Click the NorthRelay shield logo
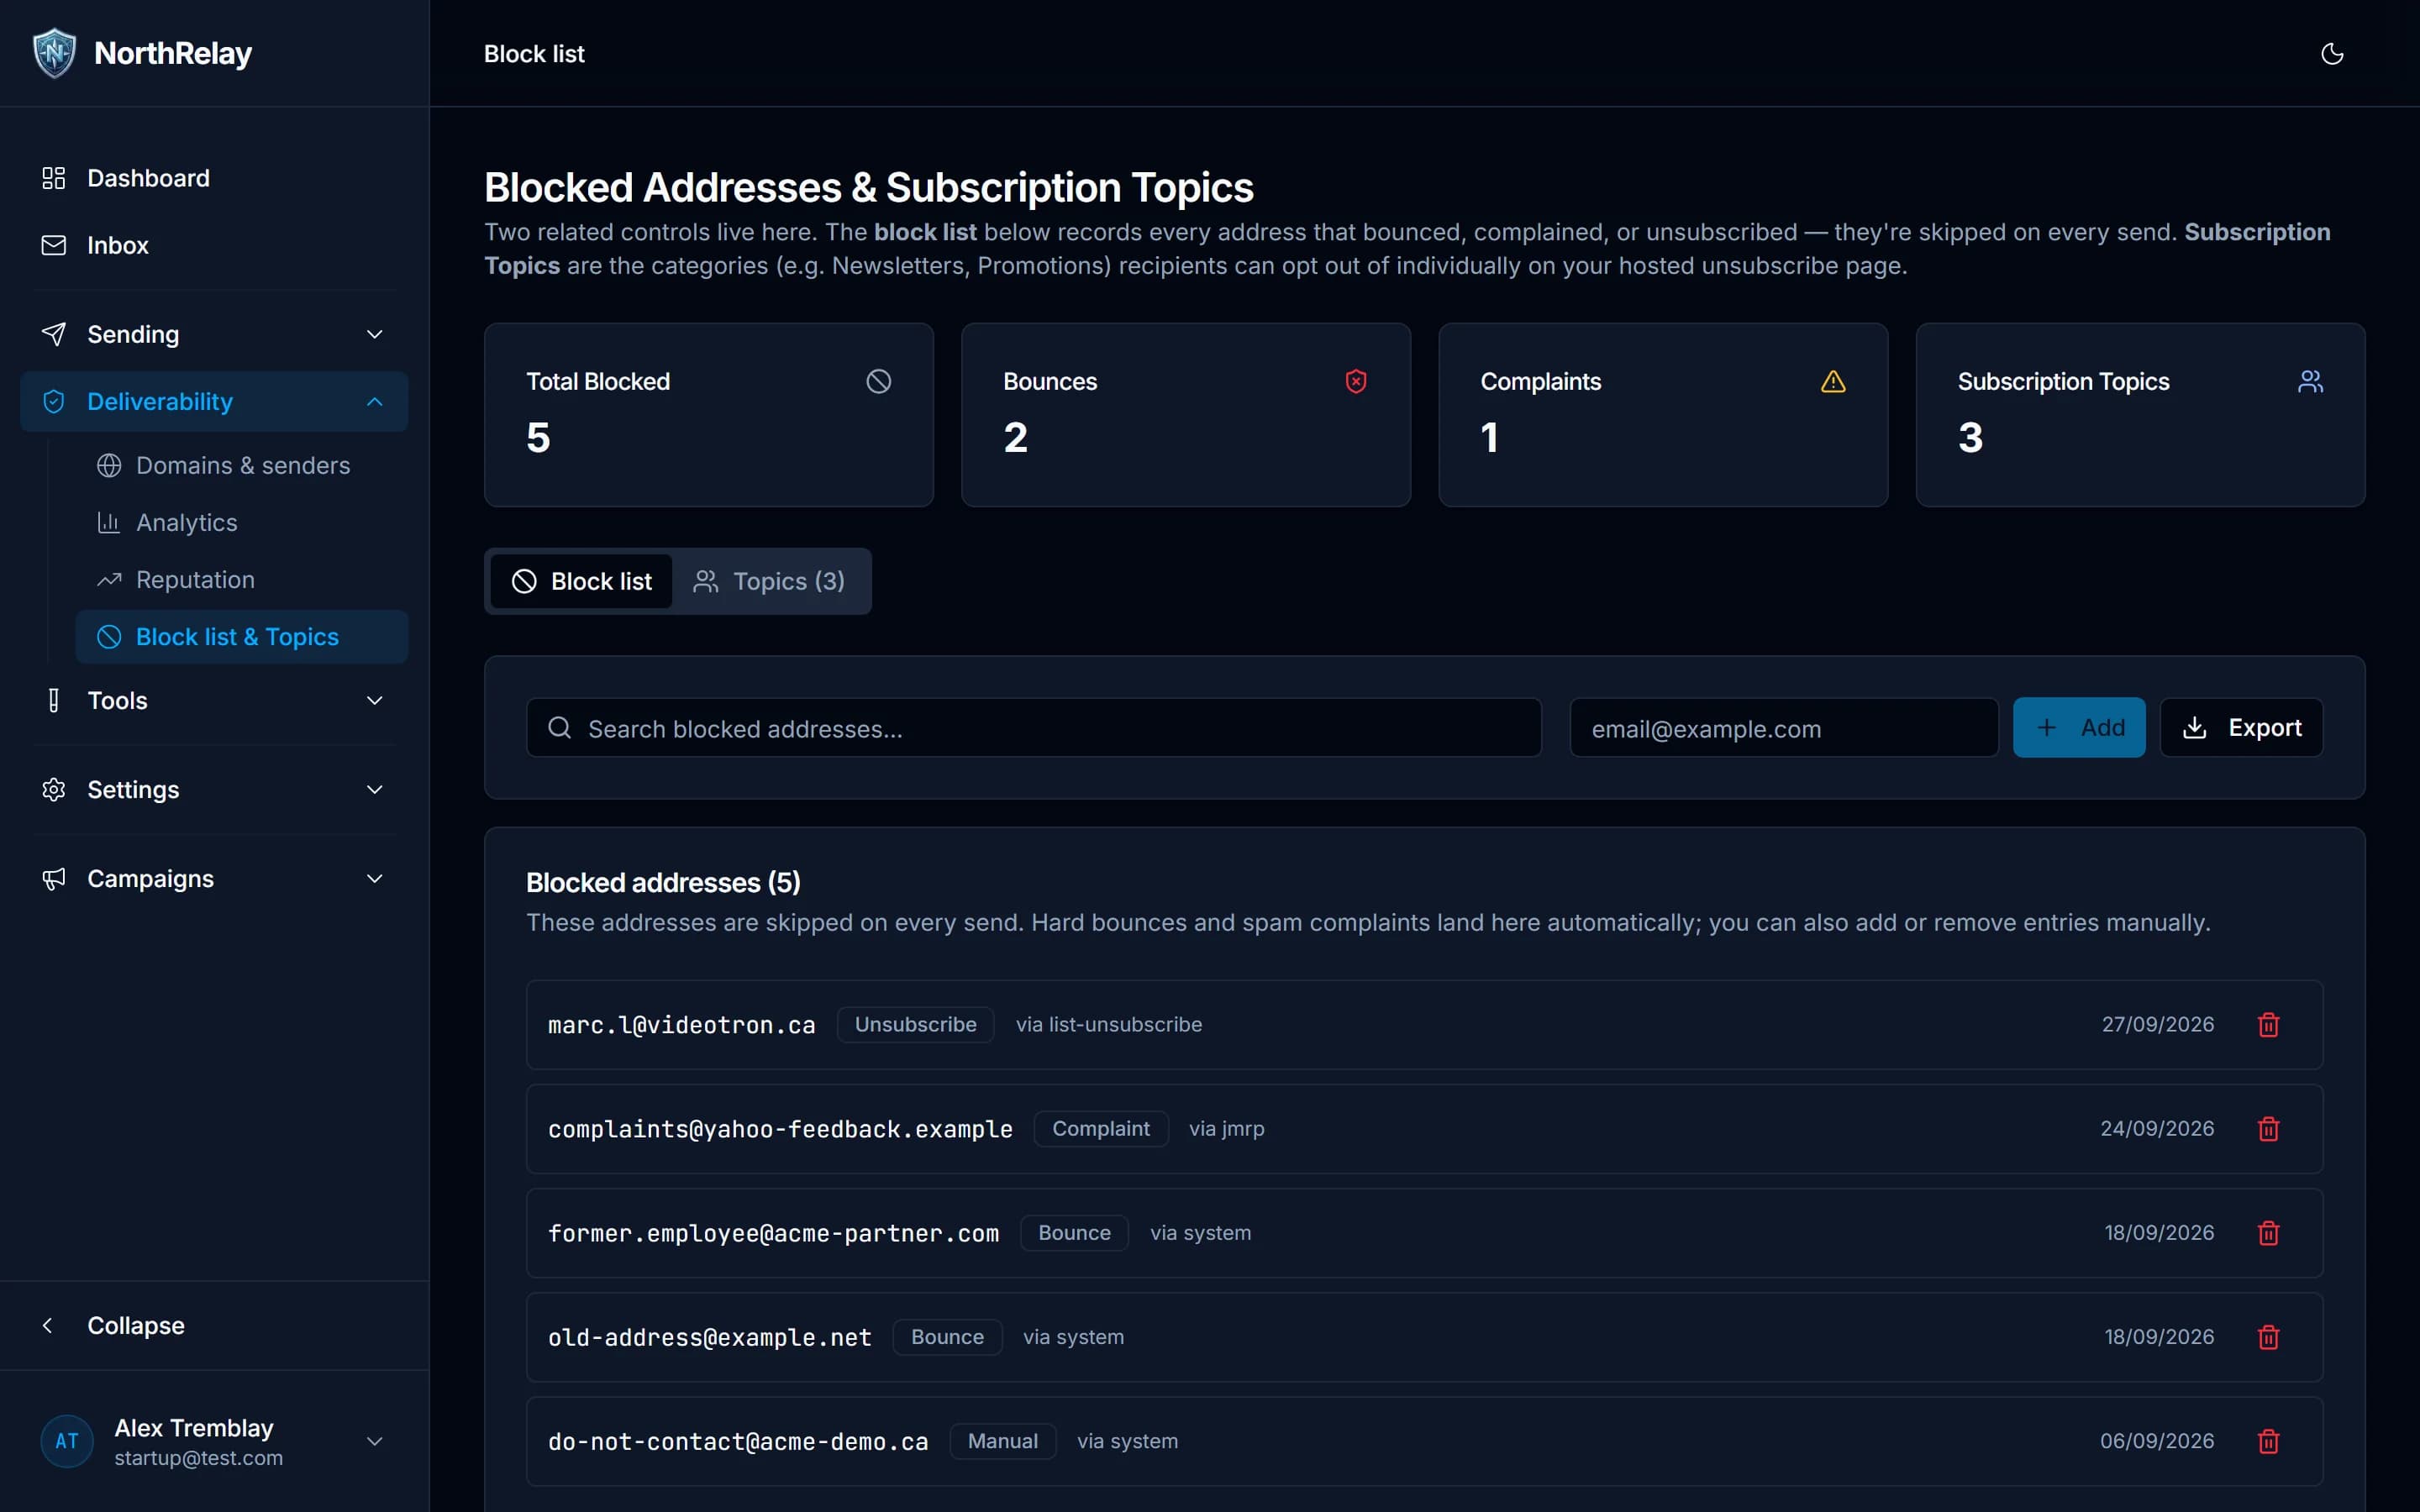Image resolution: width=2420 pixels, height=1512 pixels. (54, 53)
